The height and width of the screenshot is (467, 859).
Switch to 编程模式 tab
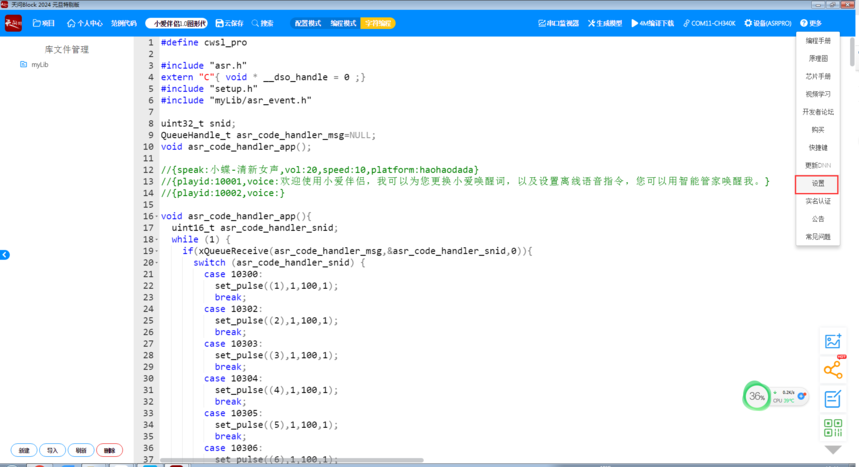pos(343,24)
